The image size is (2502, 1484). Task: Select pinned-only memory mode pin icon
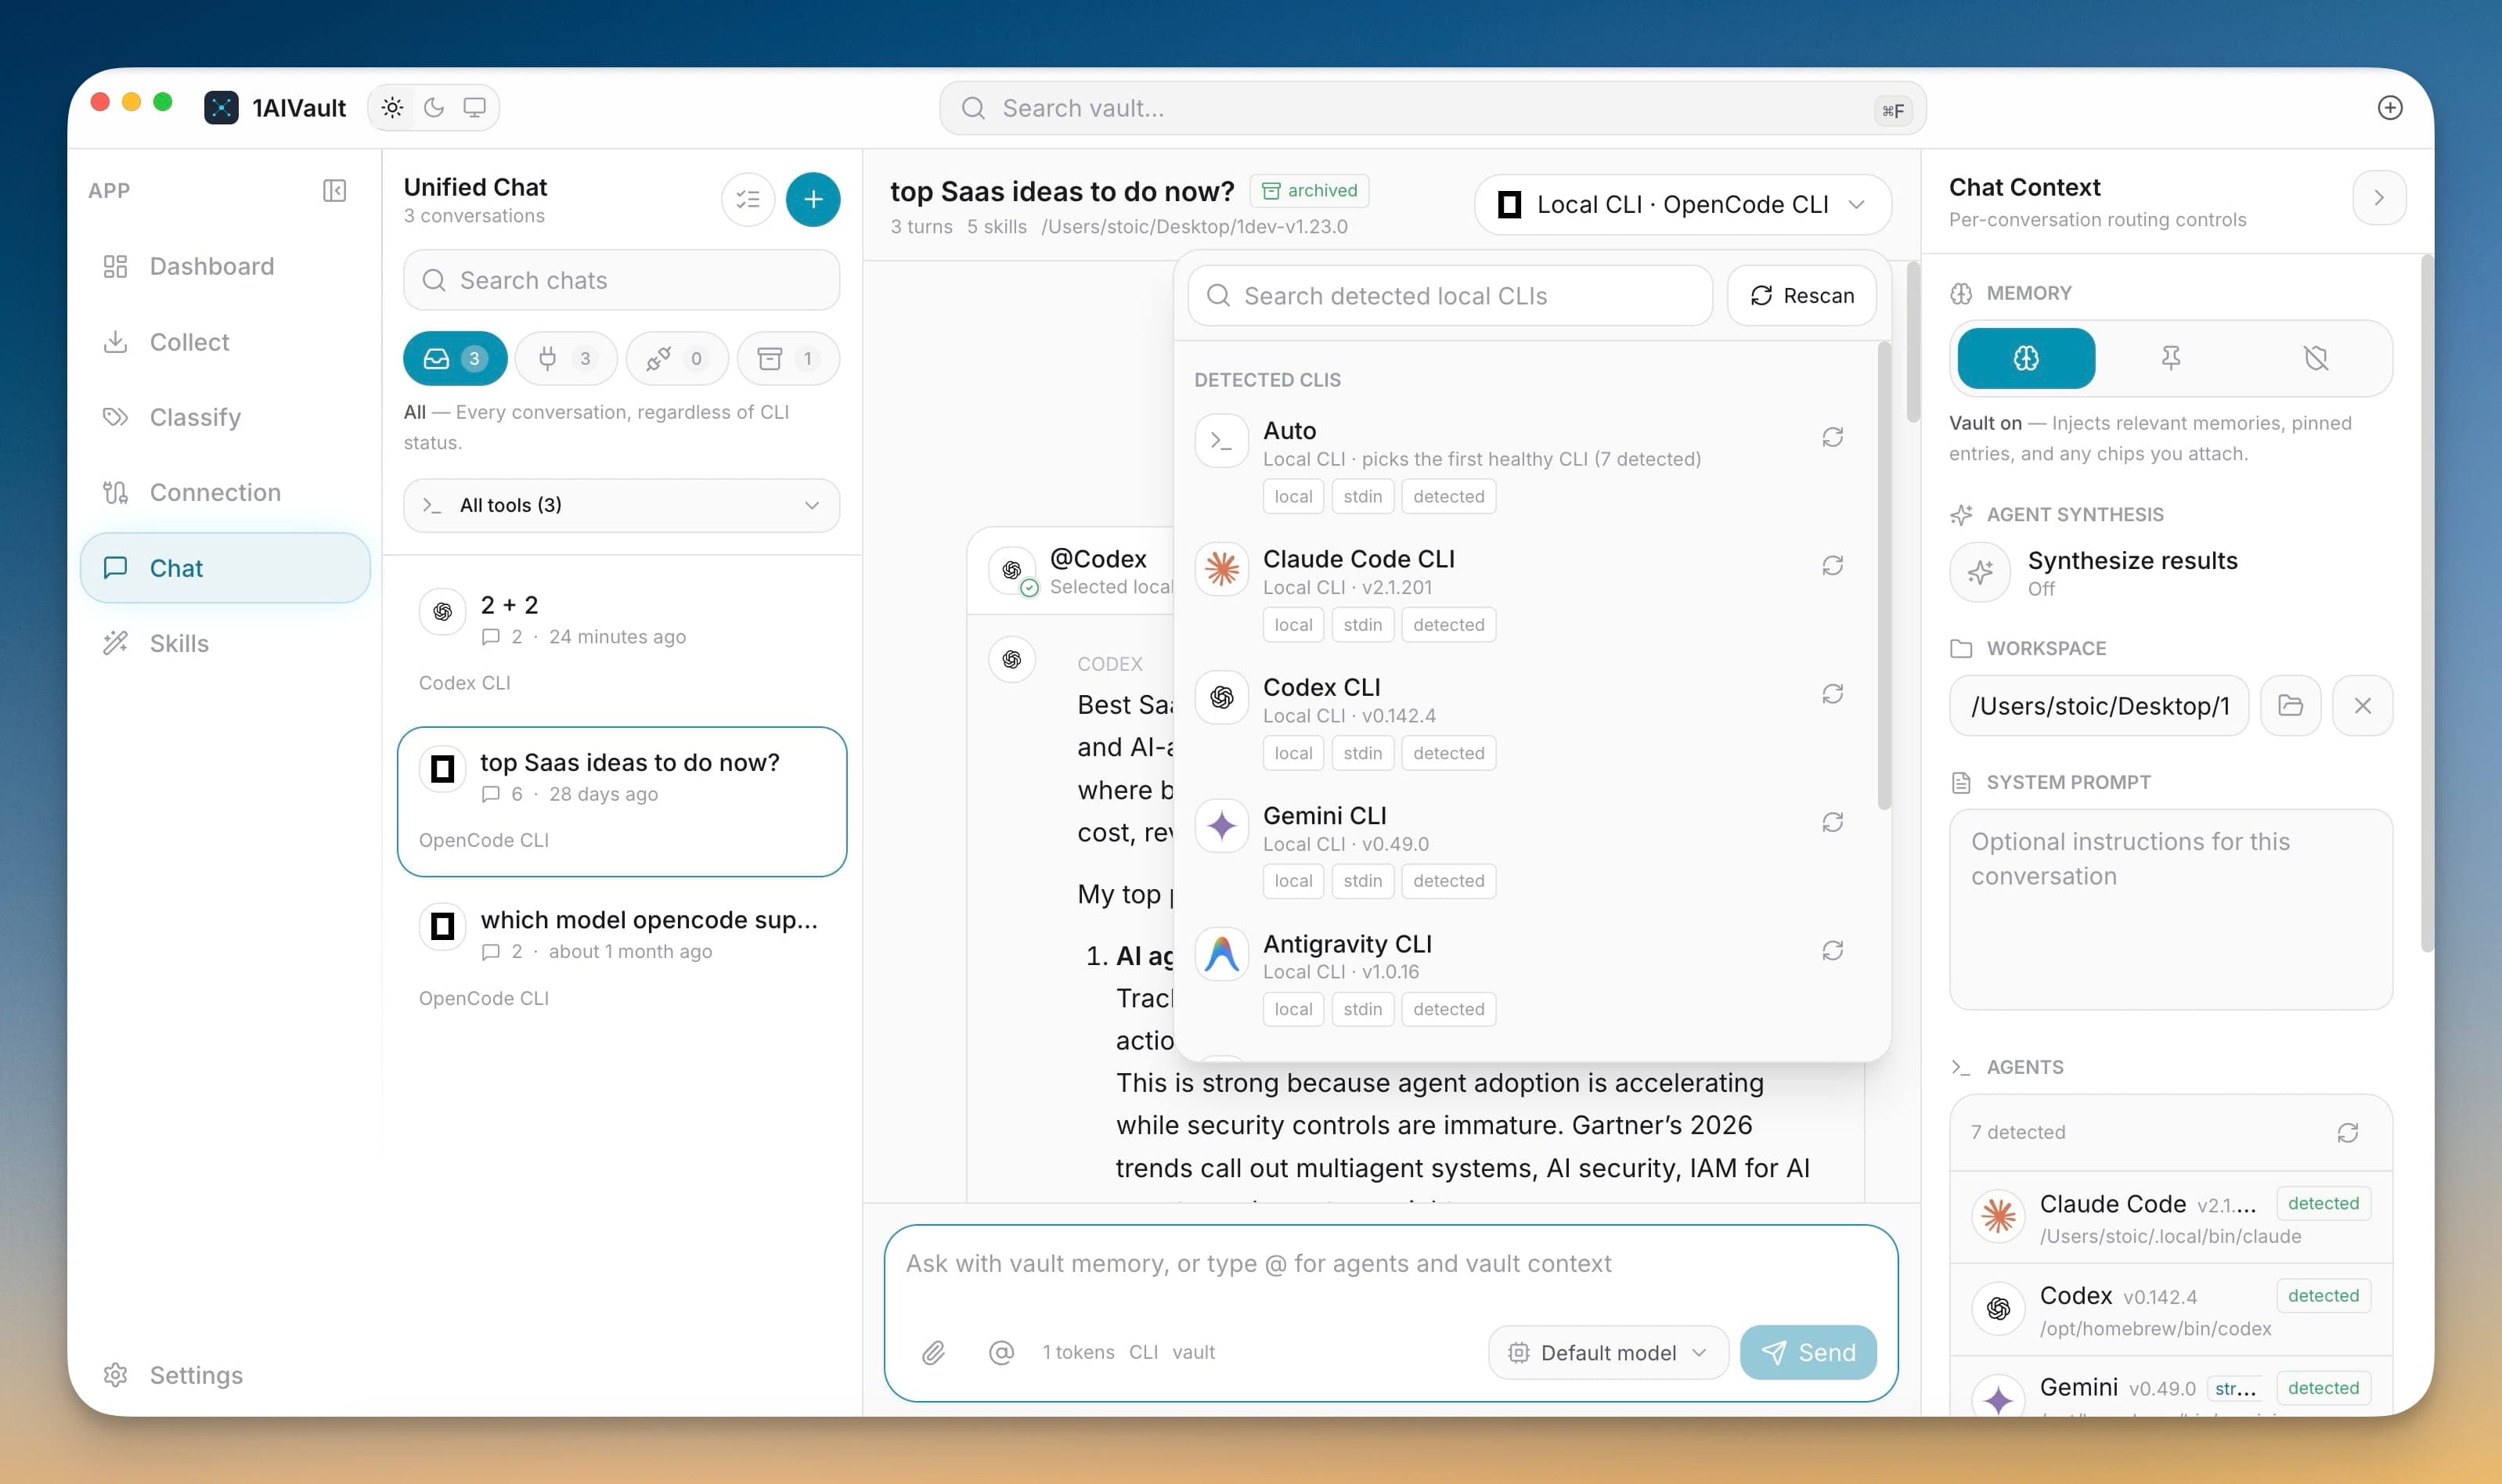(2170, 358)
